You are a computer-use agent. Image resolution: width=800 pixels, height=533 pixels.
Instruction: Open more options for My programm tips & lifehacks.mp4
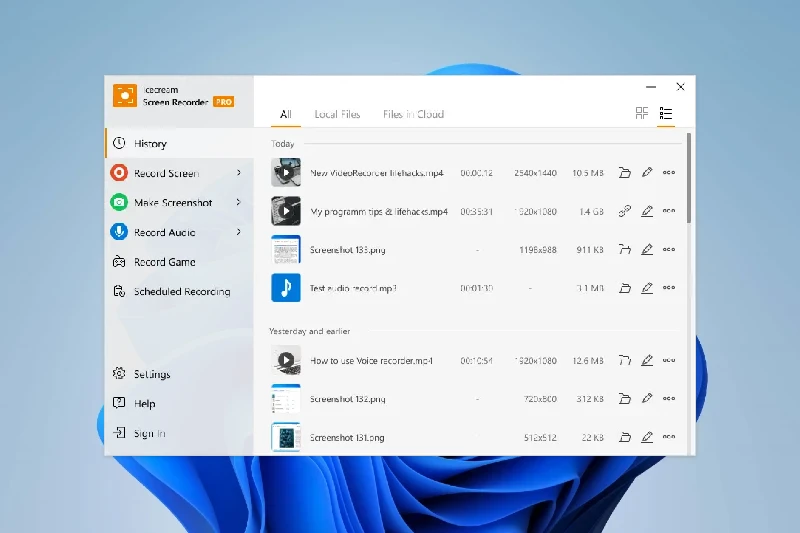[x=669, y=211]
